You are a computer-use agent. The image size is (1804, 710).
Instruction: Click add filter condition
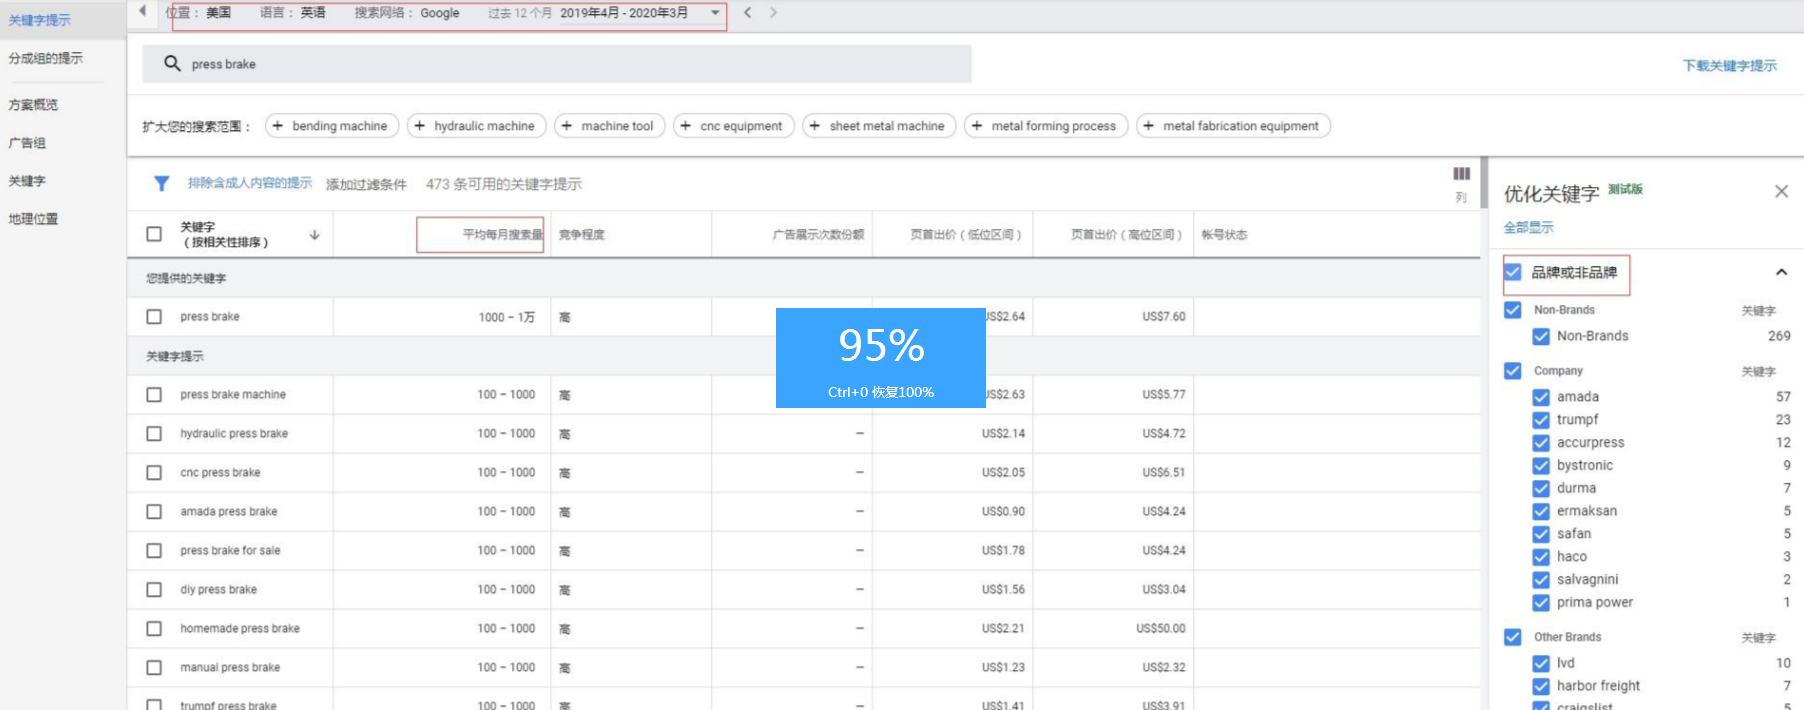coord(366,184)
